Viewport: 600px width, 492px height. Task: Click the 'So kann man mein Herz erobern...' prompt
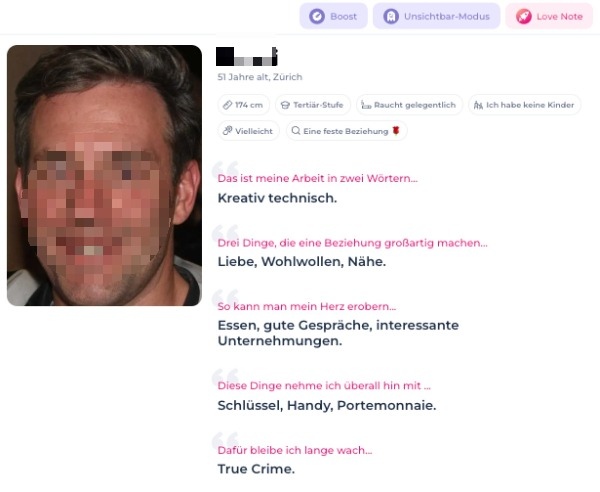click(x=306, y=306)
